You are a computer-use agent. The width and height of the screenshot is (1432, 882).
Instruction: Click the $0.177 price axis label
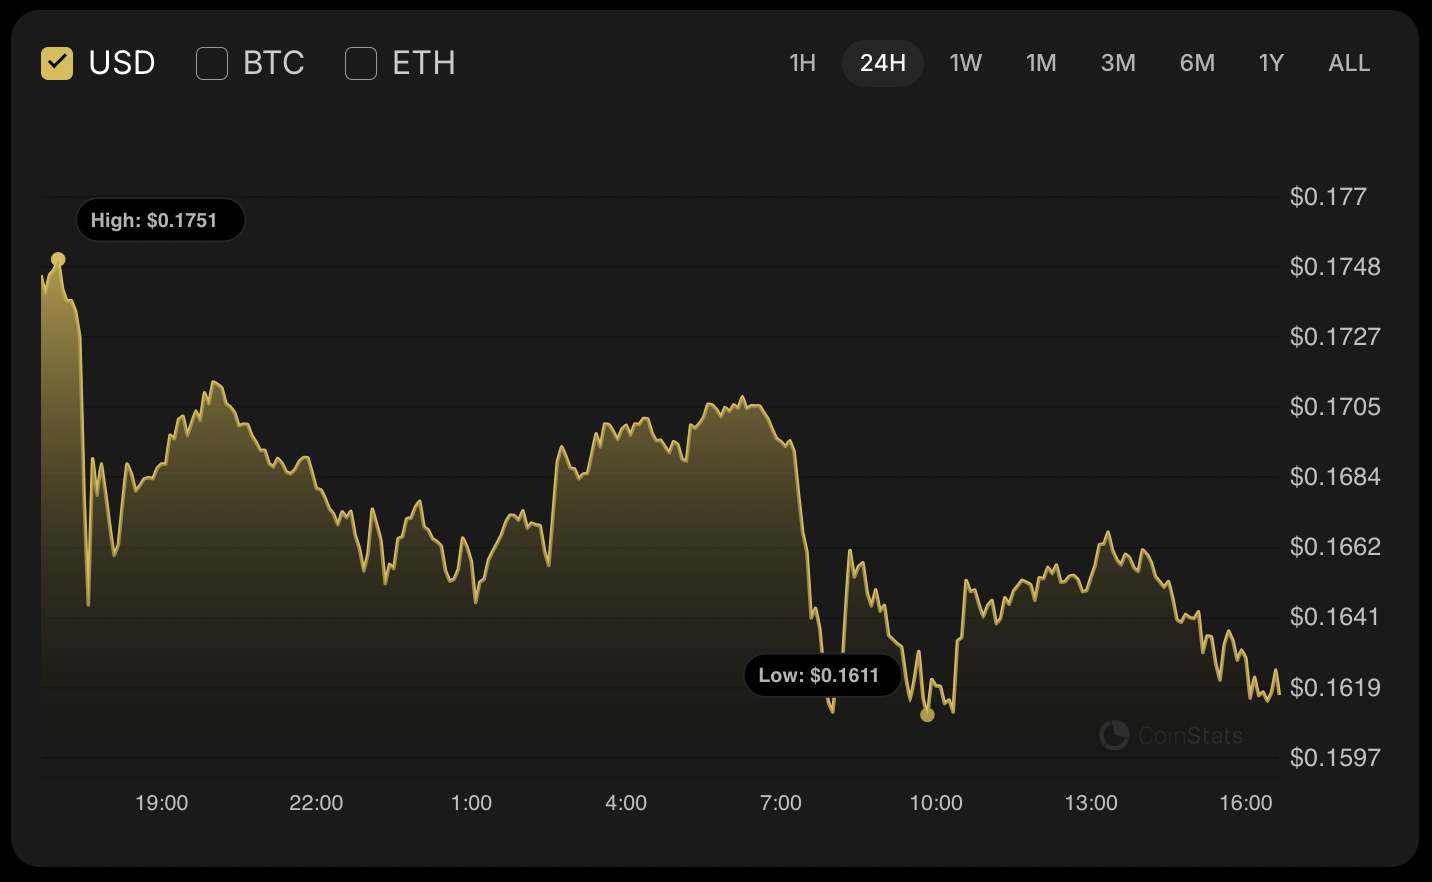coord(1329,197)
